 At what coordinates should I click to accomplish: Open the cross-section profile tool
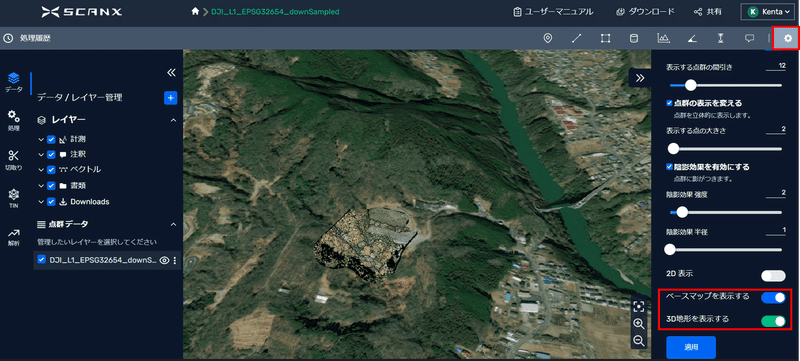(x=663, y=38)
